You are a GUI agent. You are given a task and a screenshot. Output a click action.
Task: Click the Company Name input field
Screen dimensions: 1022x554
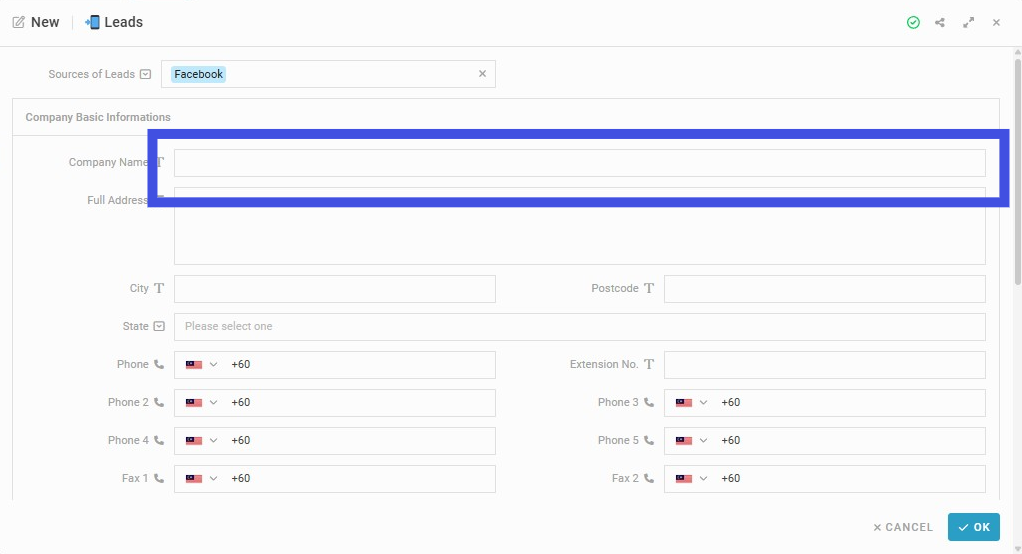pos(579,163)
